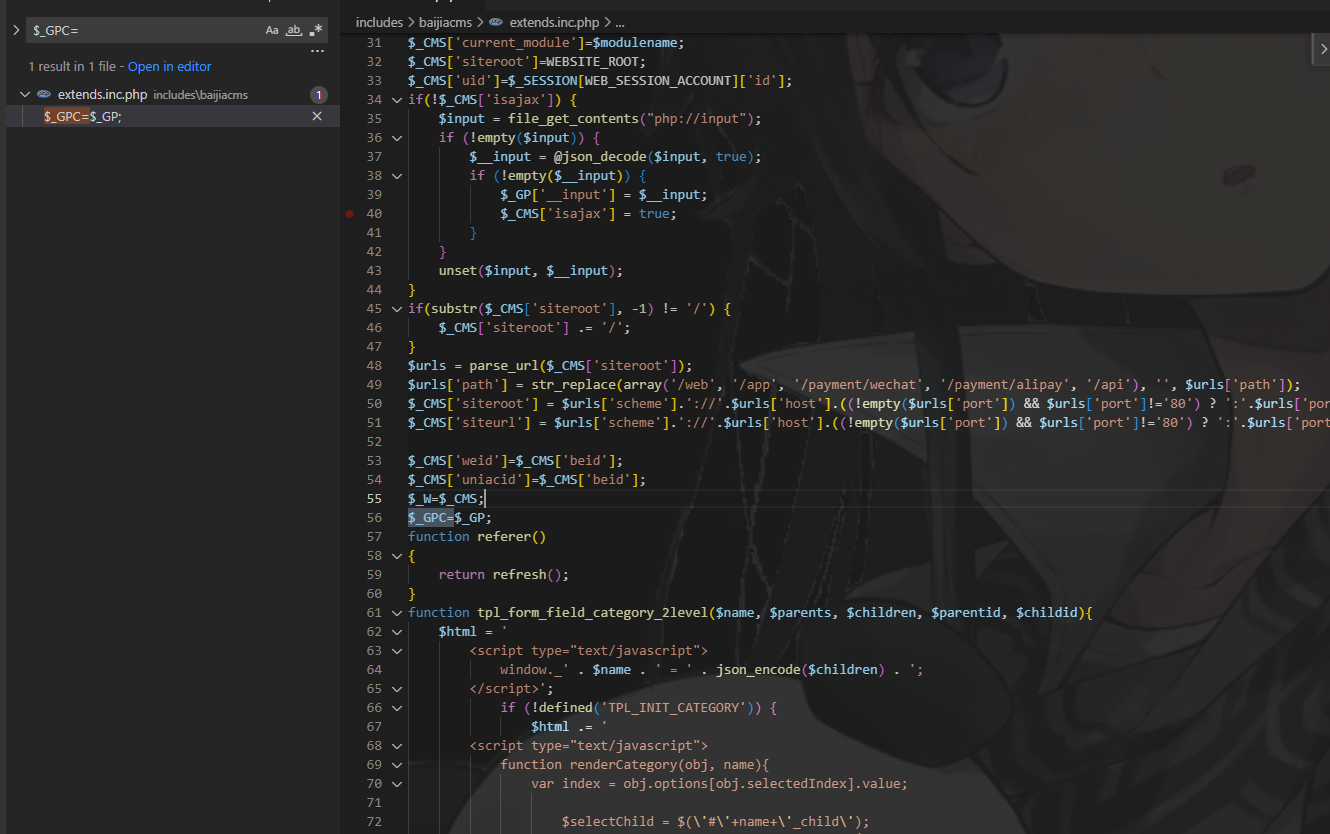Viewport: 1330px width, 834px height.
Task: Select the $_GPC=$_GP; search result row
Action: coord(173,117)
